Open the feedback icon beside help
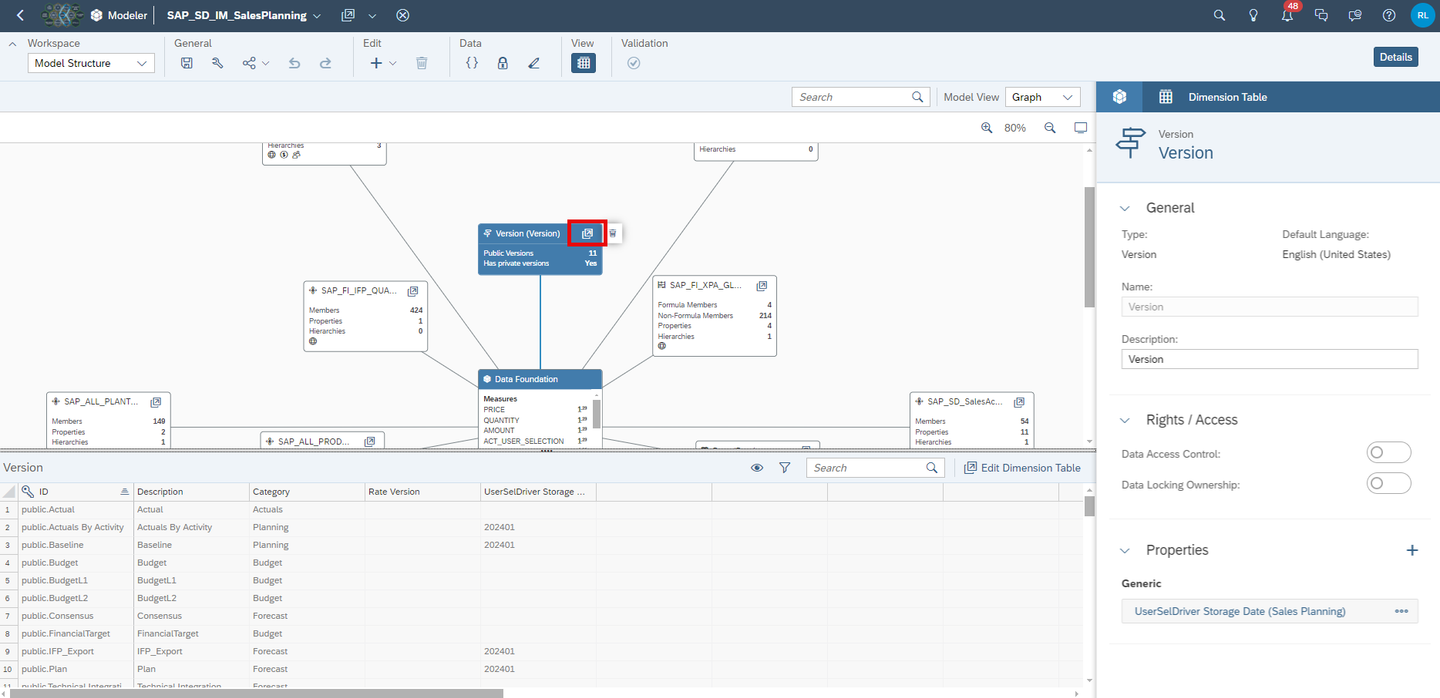This screenshot has width=1440, height=698. point(1355,15)
